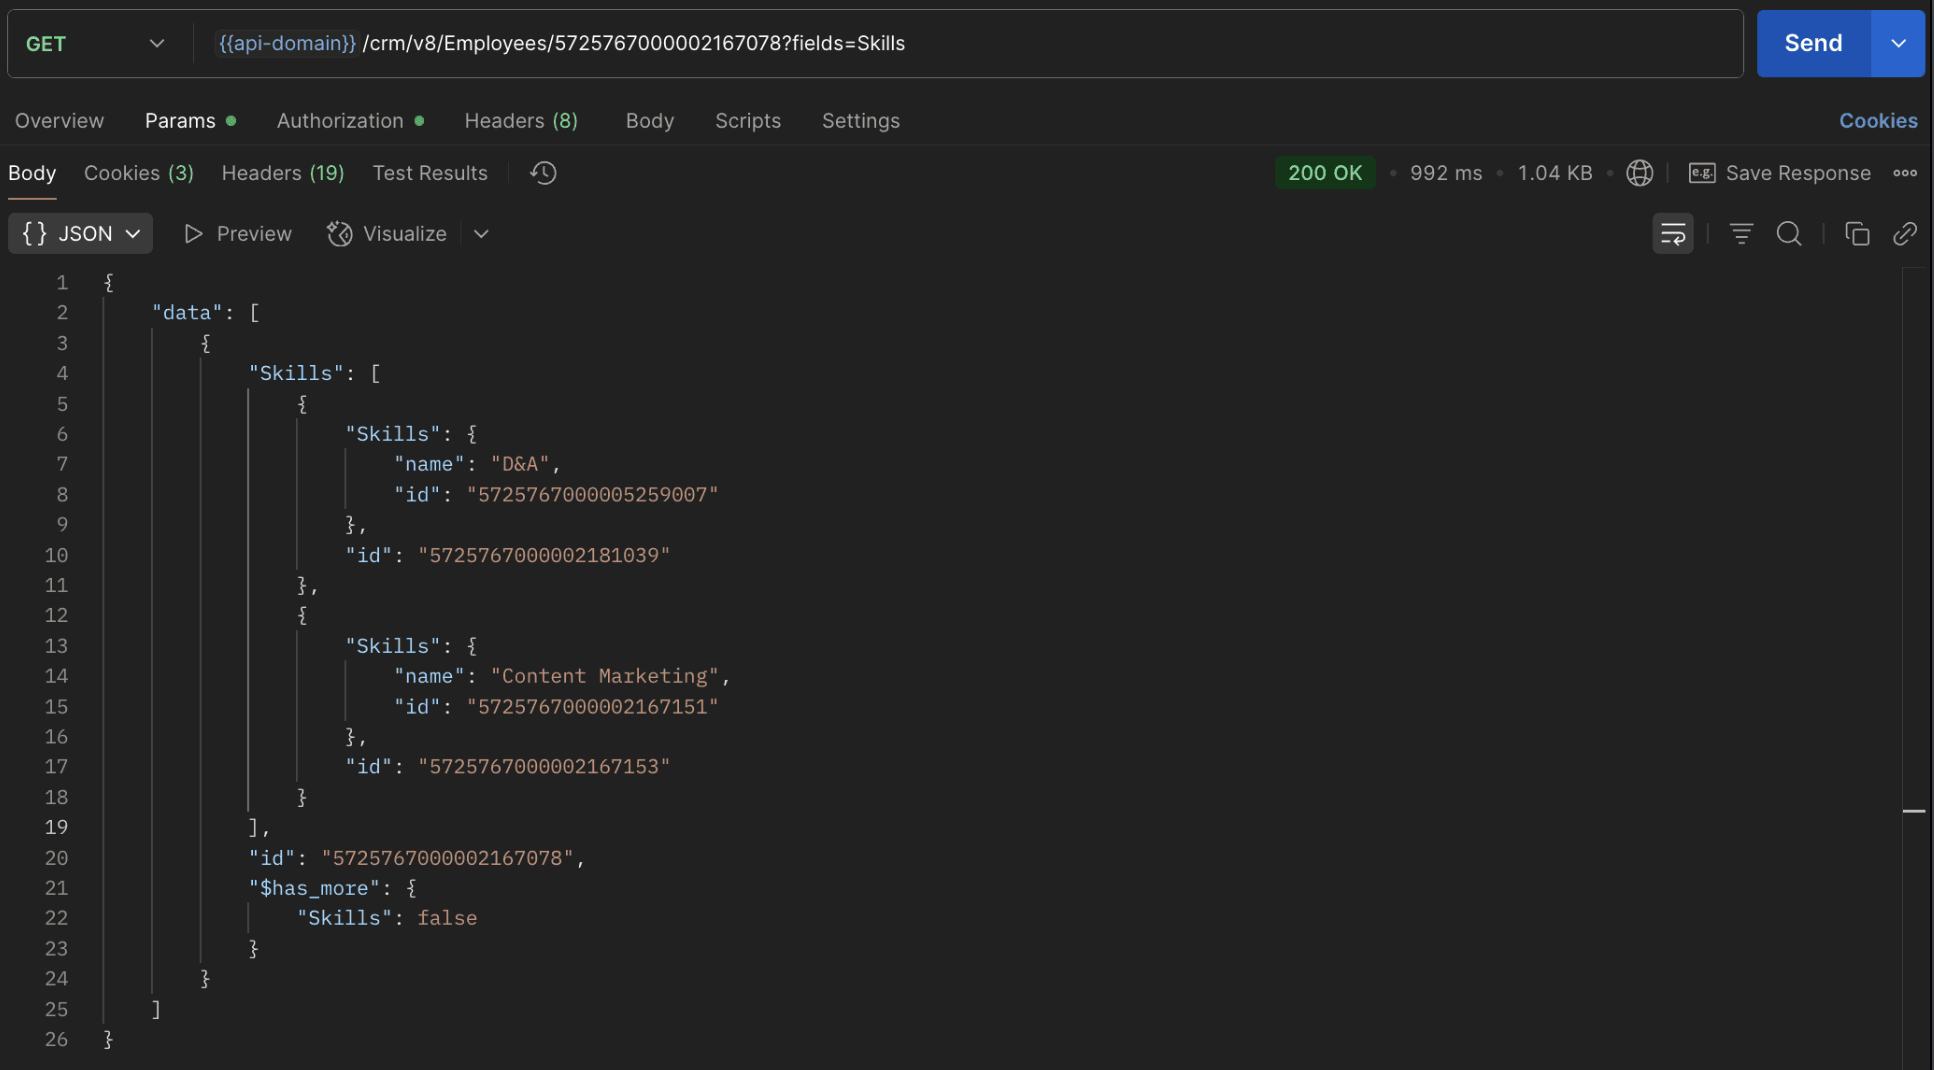Open the Params tab
This screenshot has width=1934, height=1070.
190,121
